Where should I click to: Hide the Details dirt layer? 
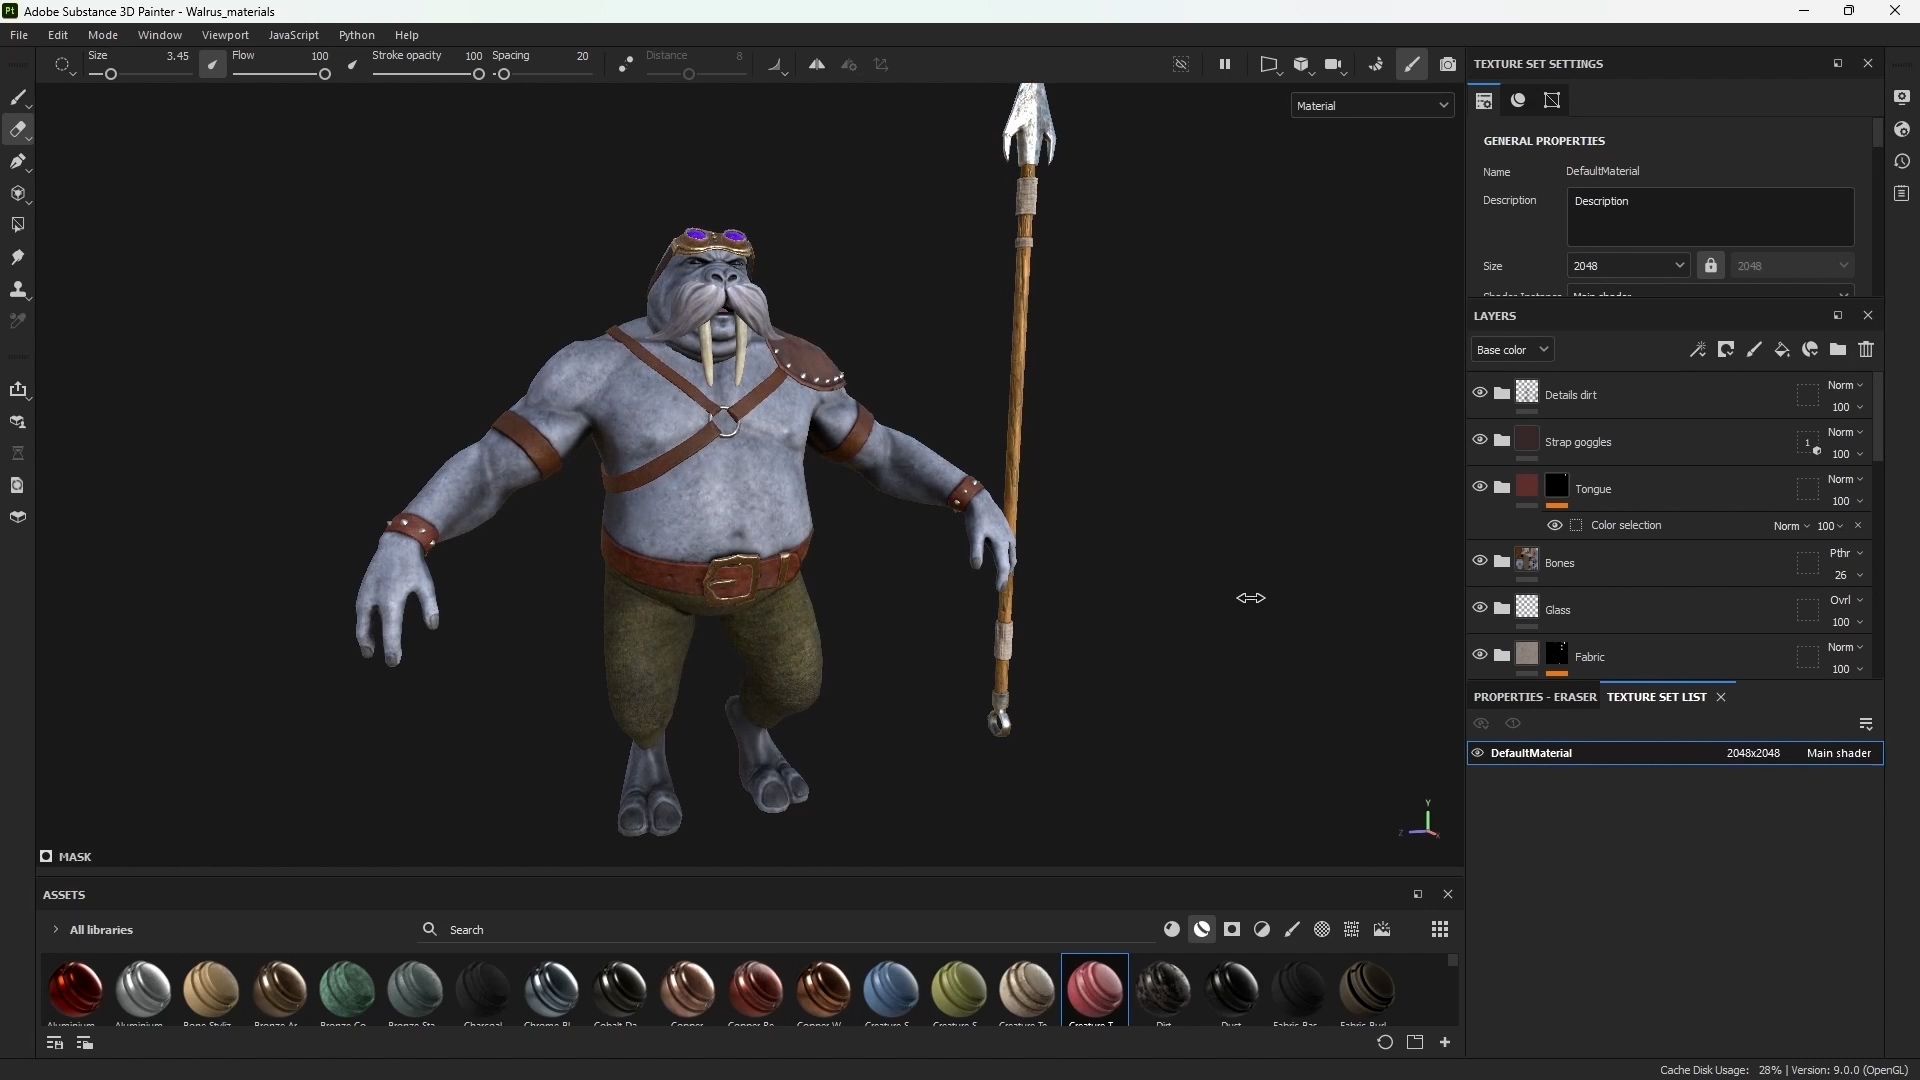1480,393
